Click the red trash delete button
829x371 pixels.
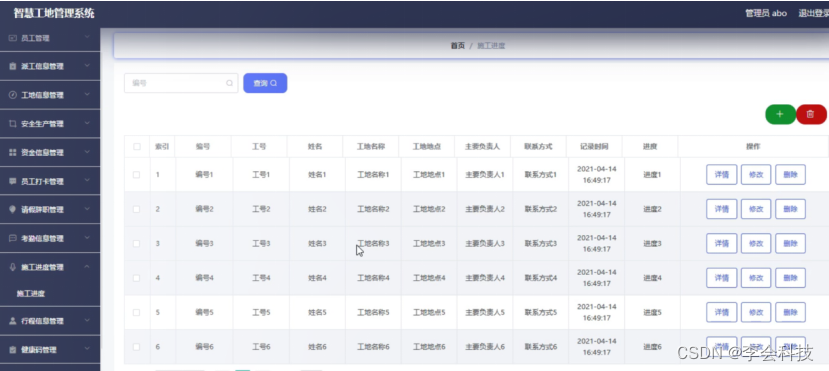click(x=810, y=114)
